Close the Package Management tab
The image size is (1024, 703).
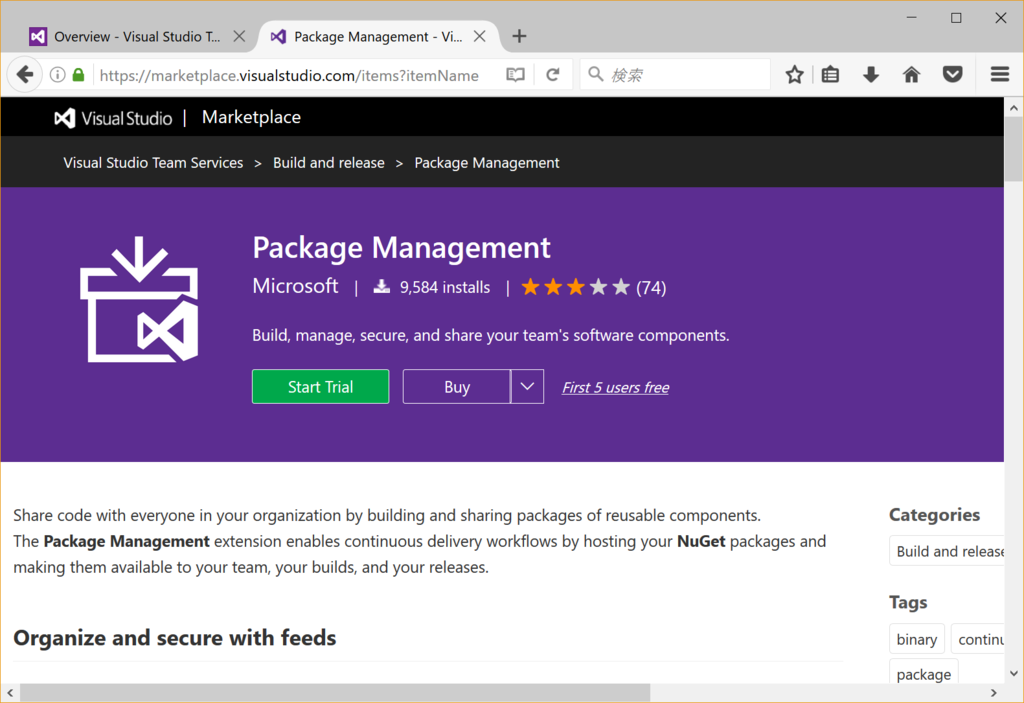479,36
